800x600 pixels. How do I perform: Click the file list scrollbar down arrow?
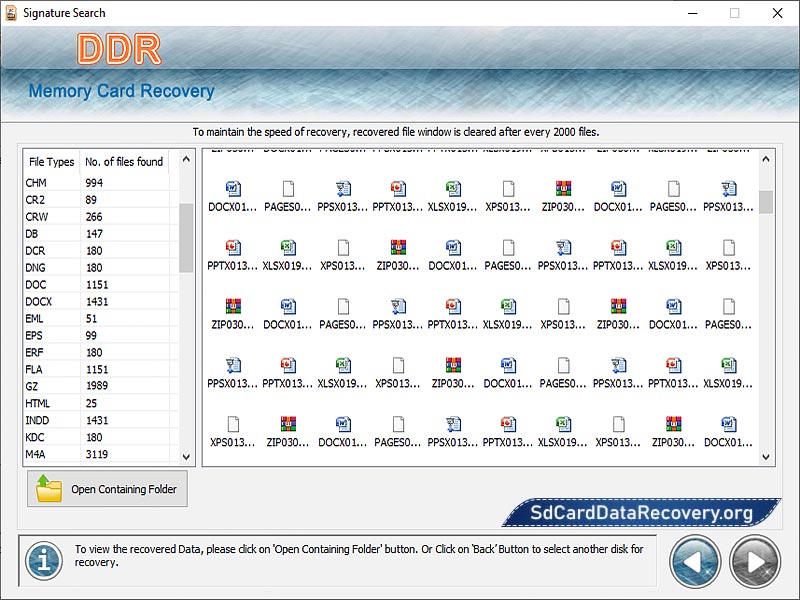tap(185, 455)
